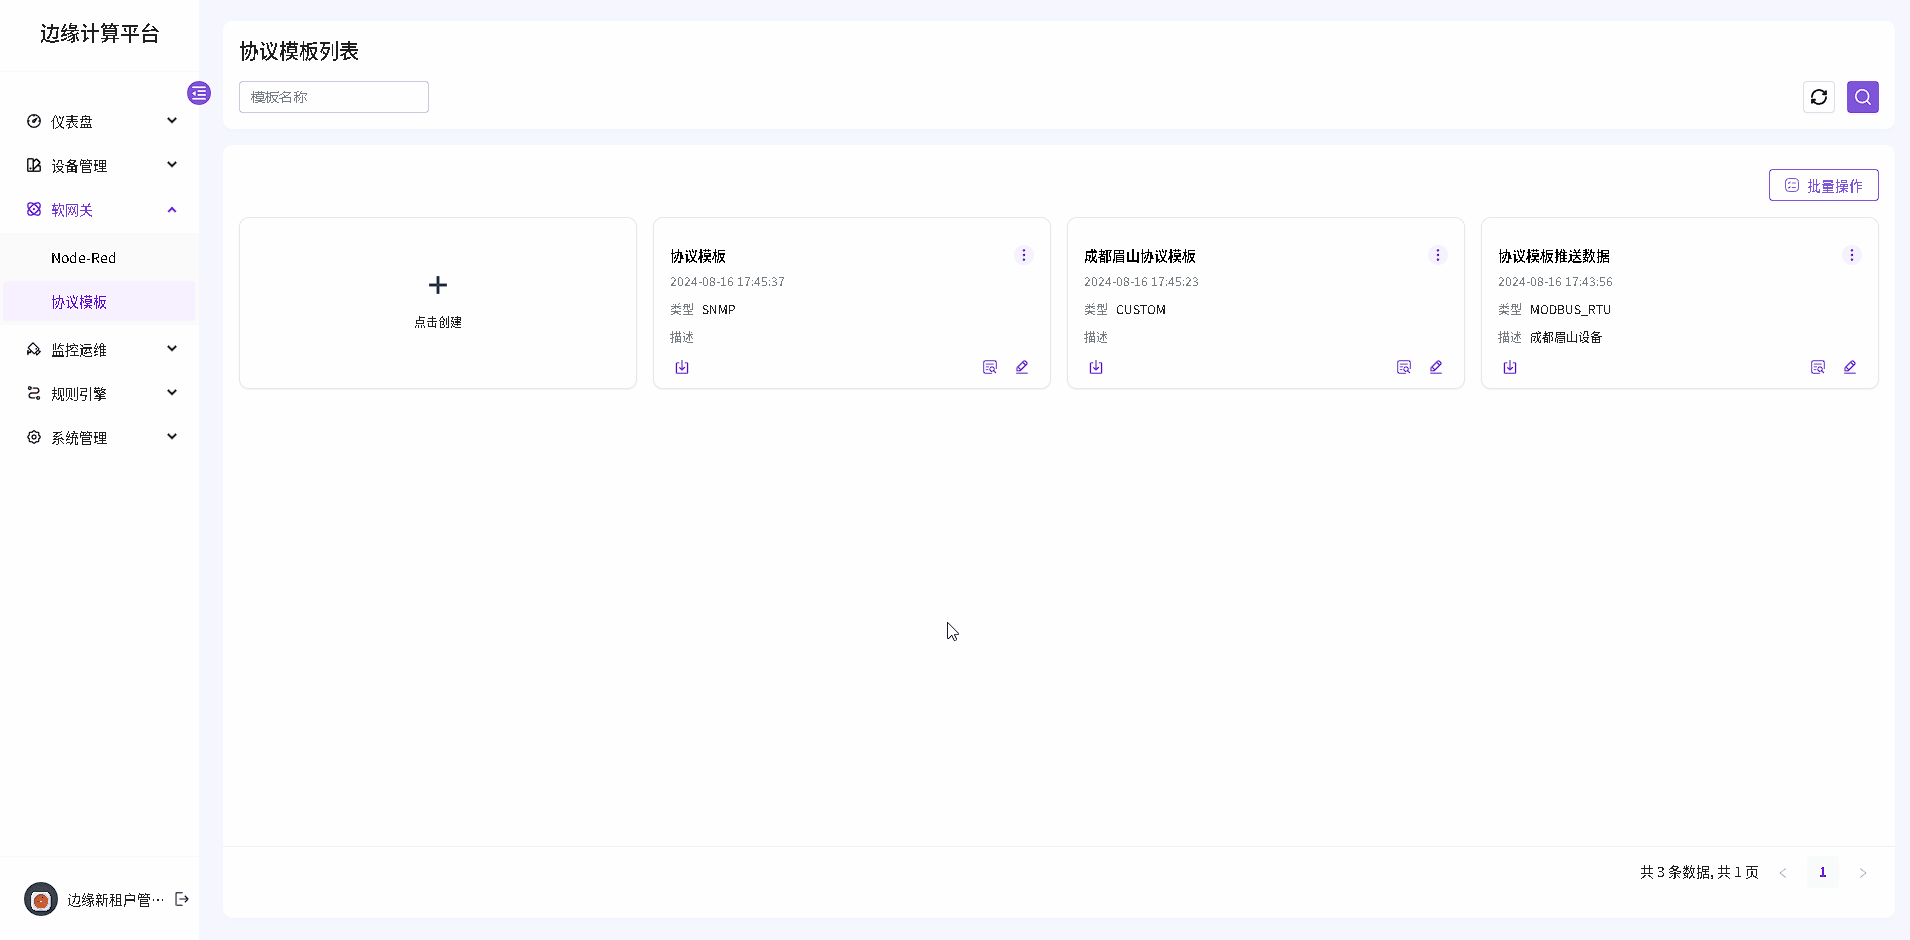Collapse the sidebar with the menu fold icon
1910x940 pixels.
pyautogui.click(x=199, y=93)
